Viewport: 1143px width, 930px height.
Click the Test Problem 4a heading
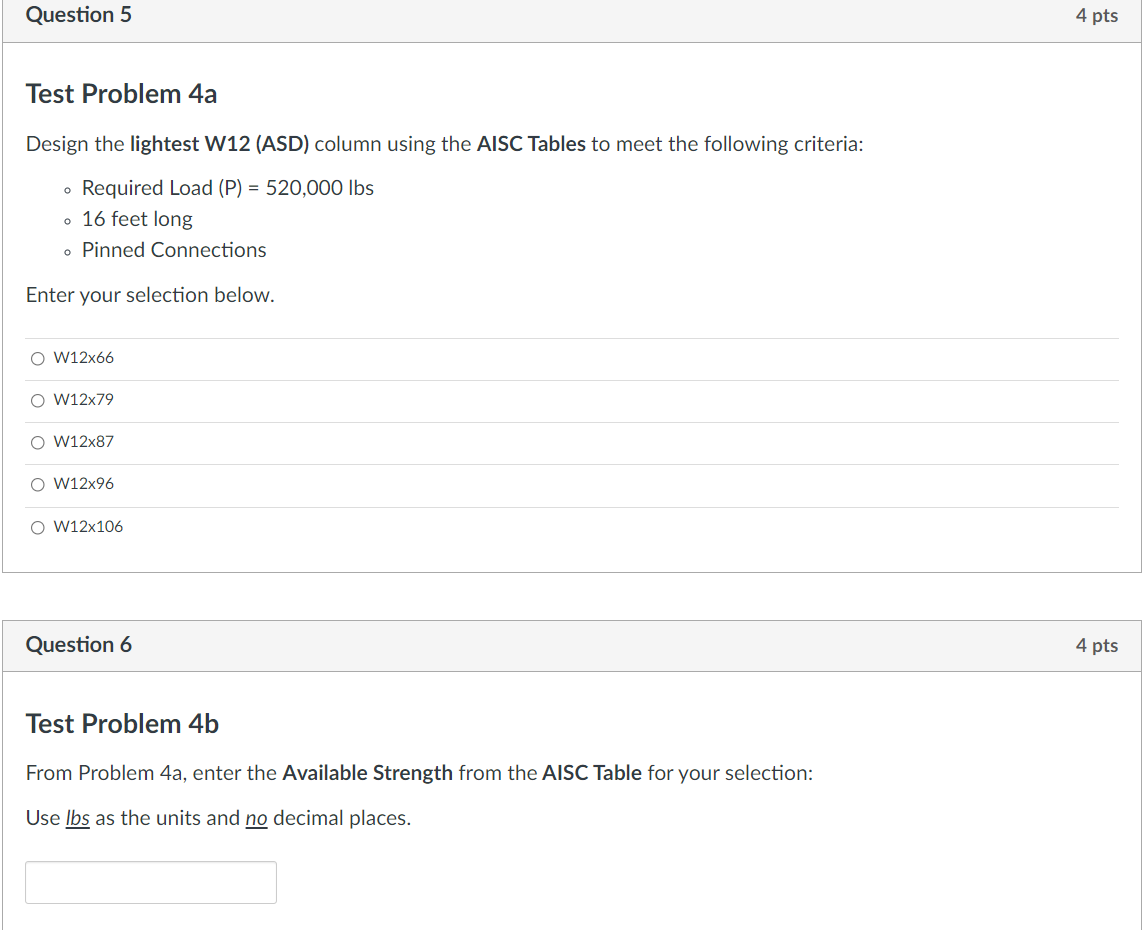(x=121, y=94)
